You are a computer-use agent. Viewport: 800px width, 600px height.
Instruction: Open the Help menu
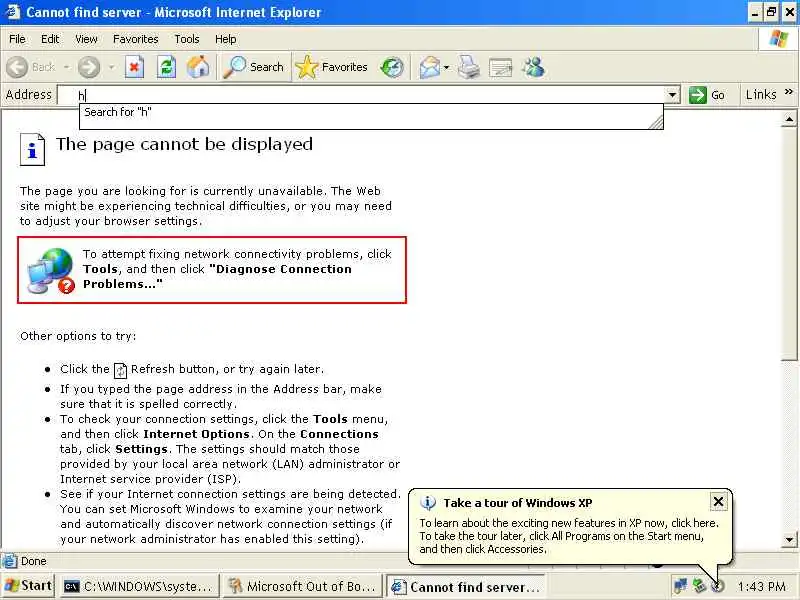[225, 39]
